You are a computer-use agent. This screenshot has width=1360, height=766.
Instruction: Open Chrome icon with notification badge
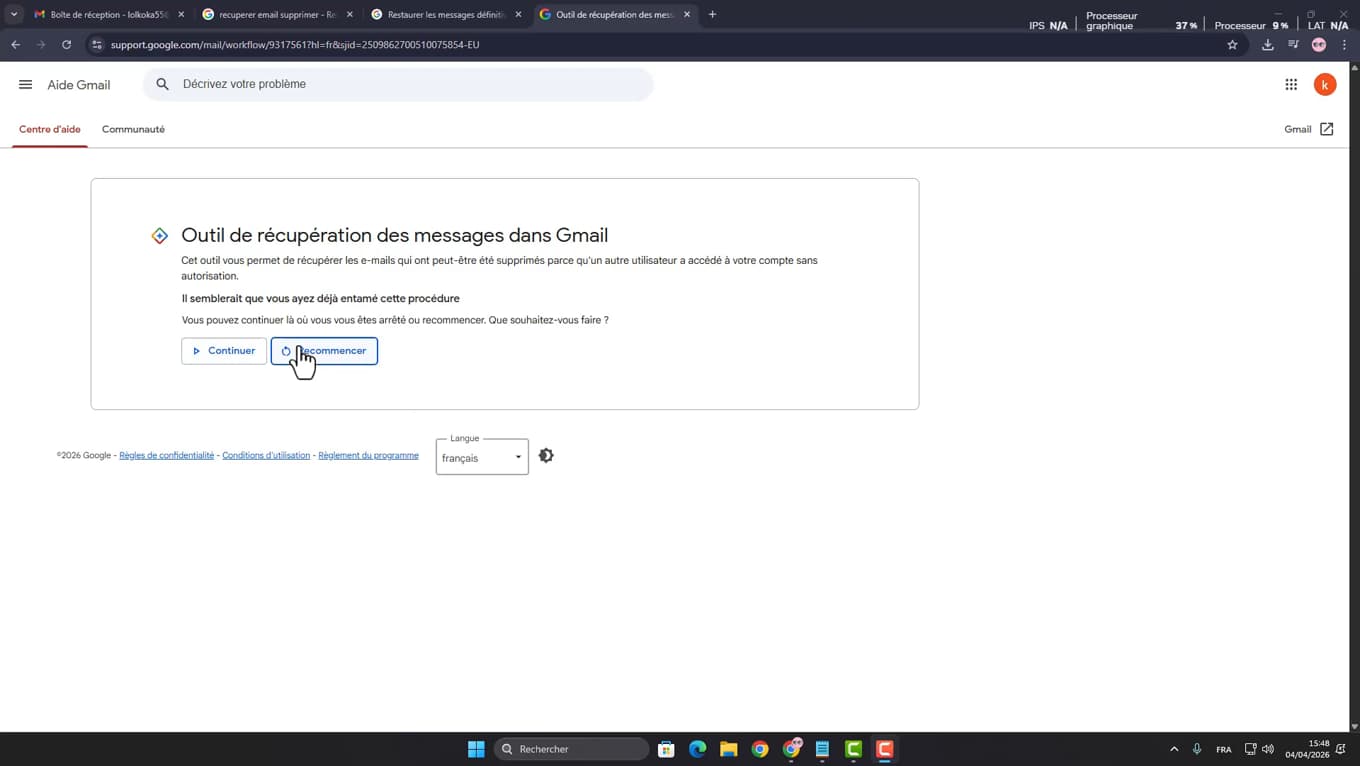(x=791, y=749)
